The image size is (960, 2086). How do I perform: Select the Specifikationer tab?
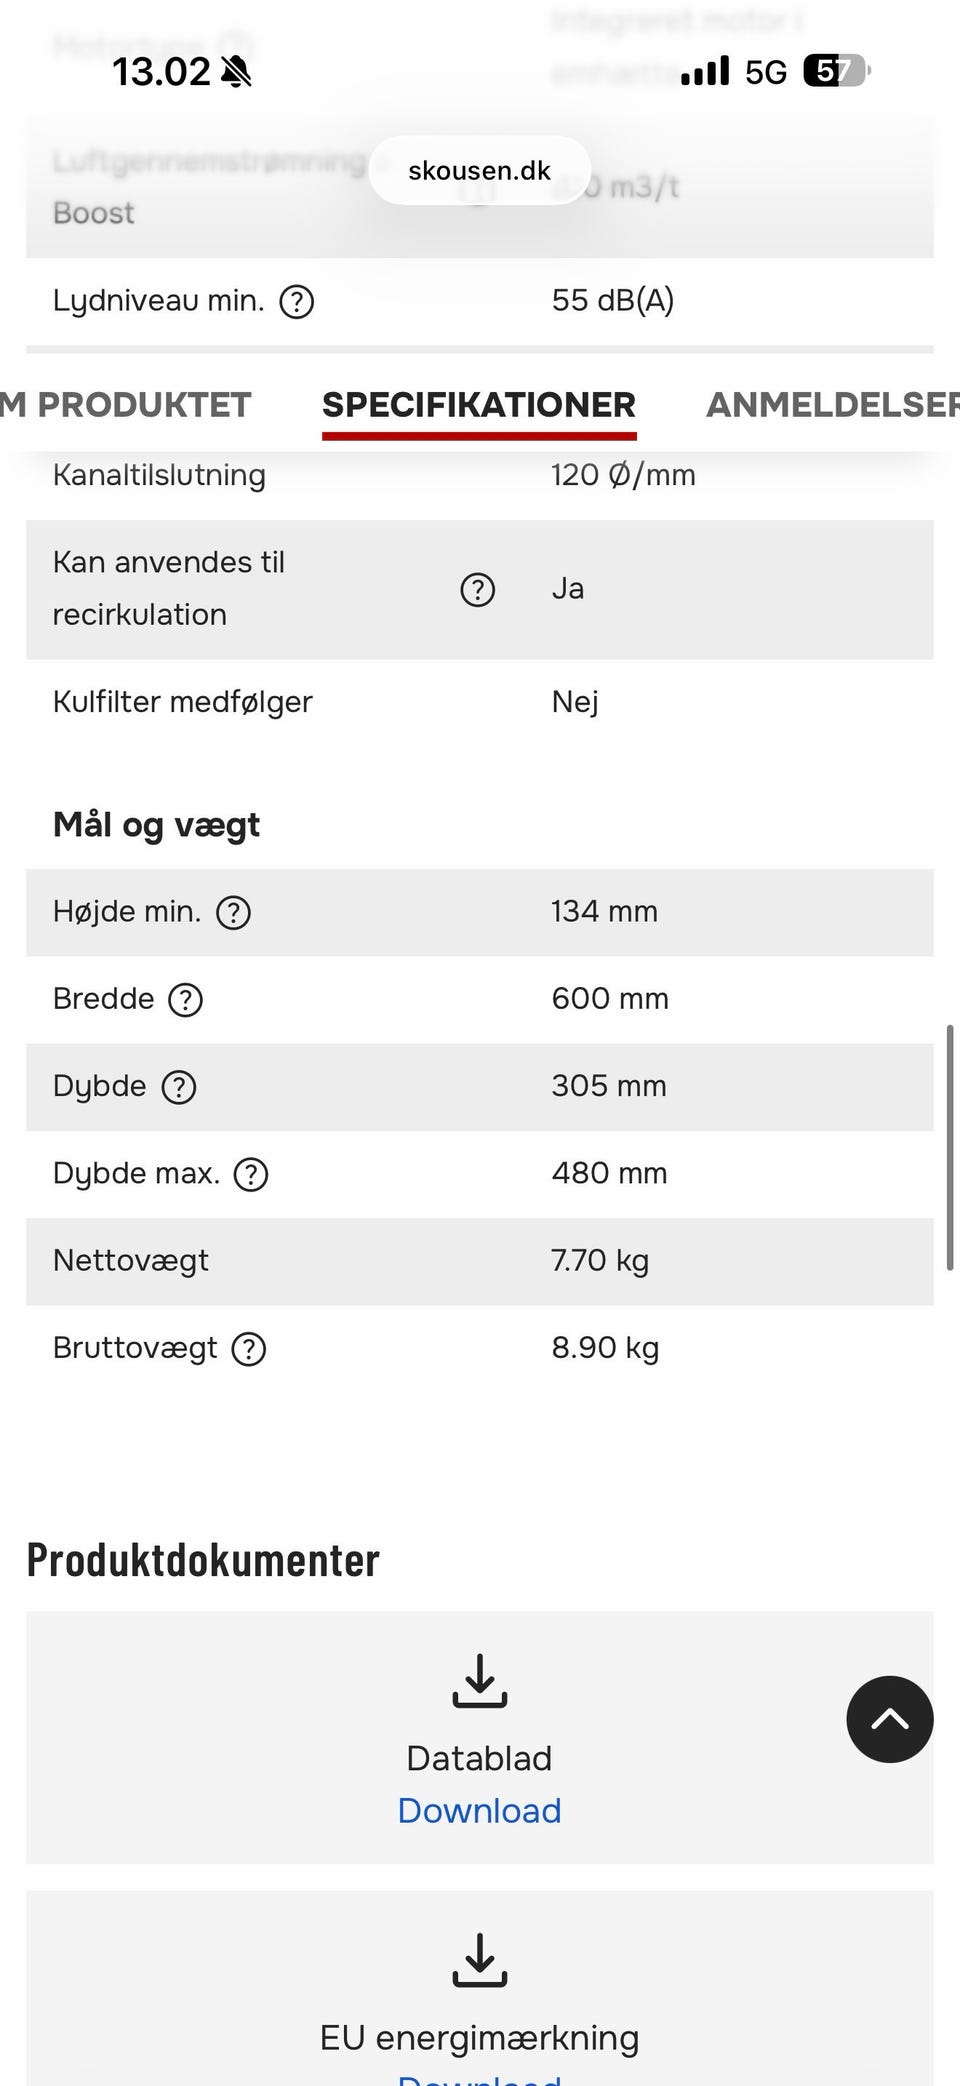479,405
